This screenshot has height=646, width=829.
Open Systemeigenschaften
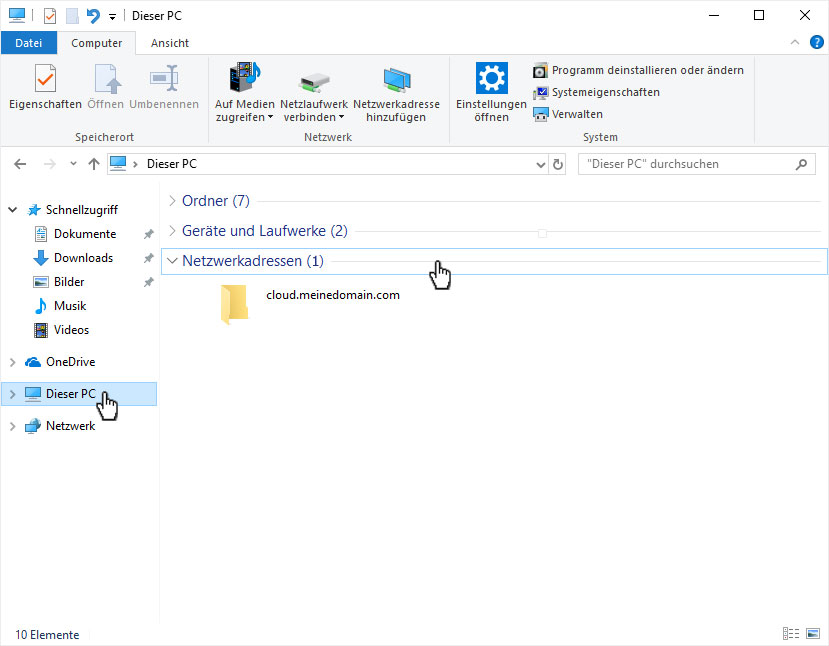tap(596, 93)
